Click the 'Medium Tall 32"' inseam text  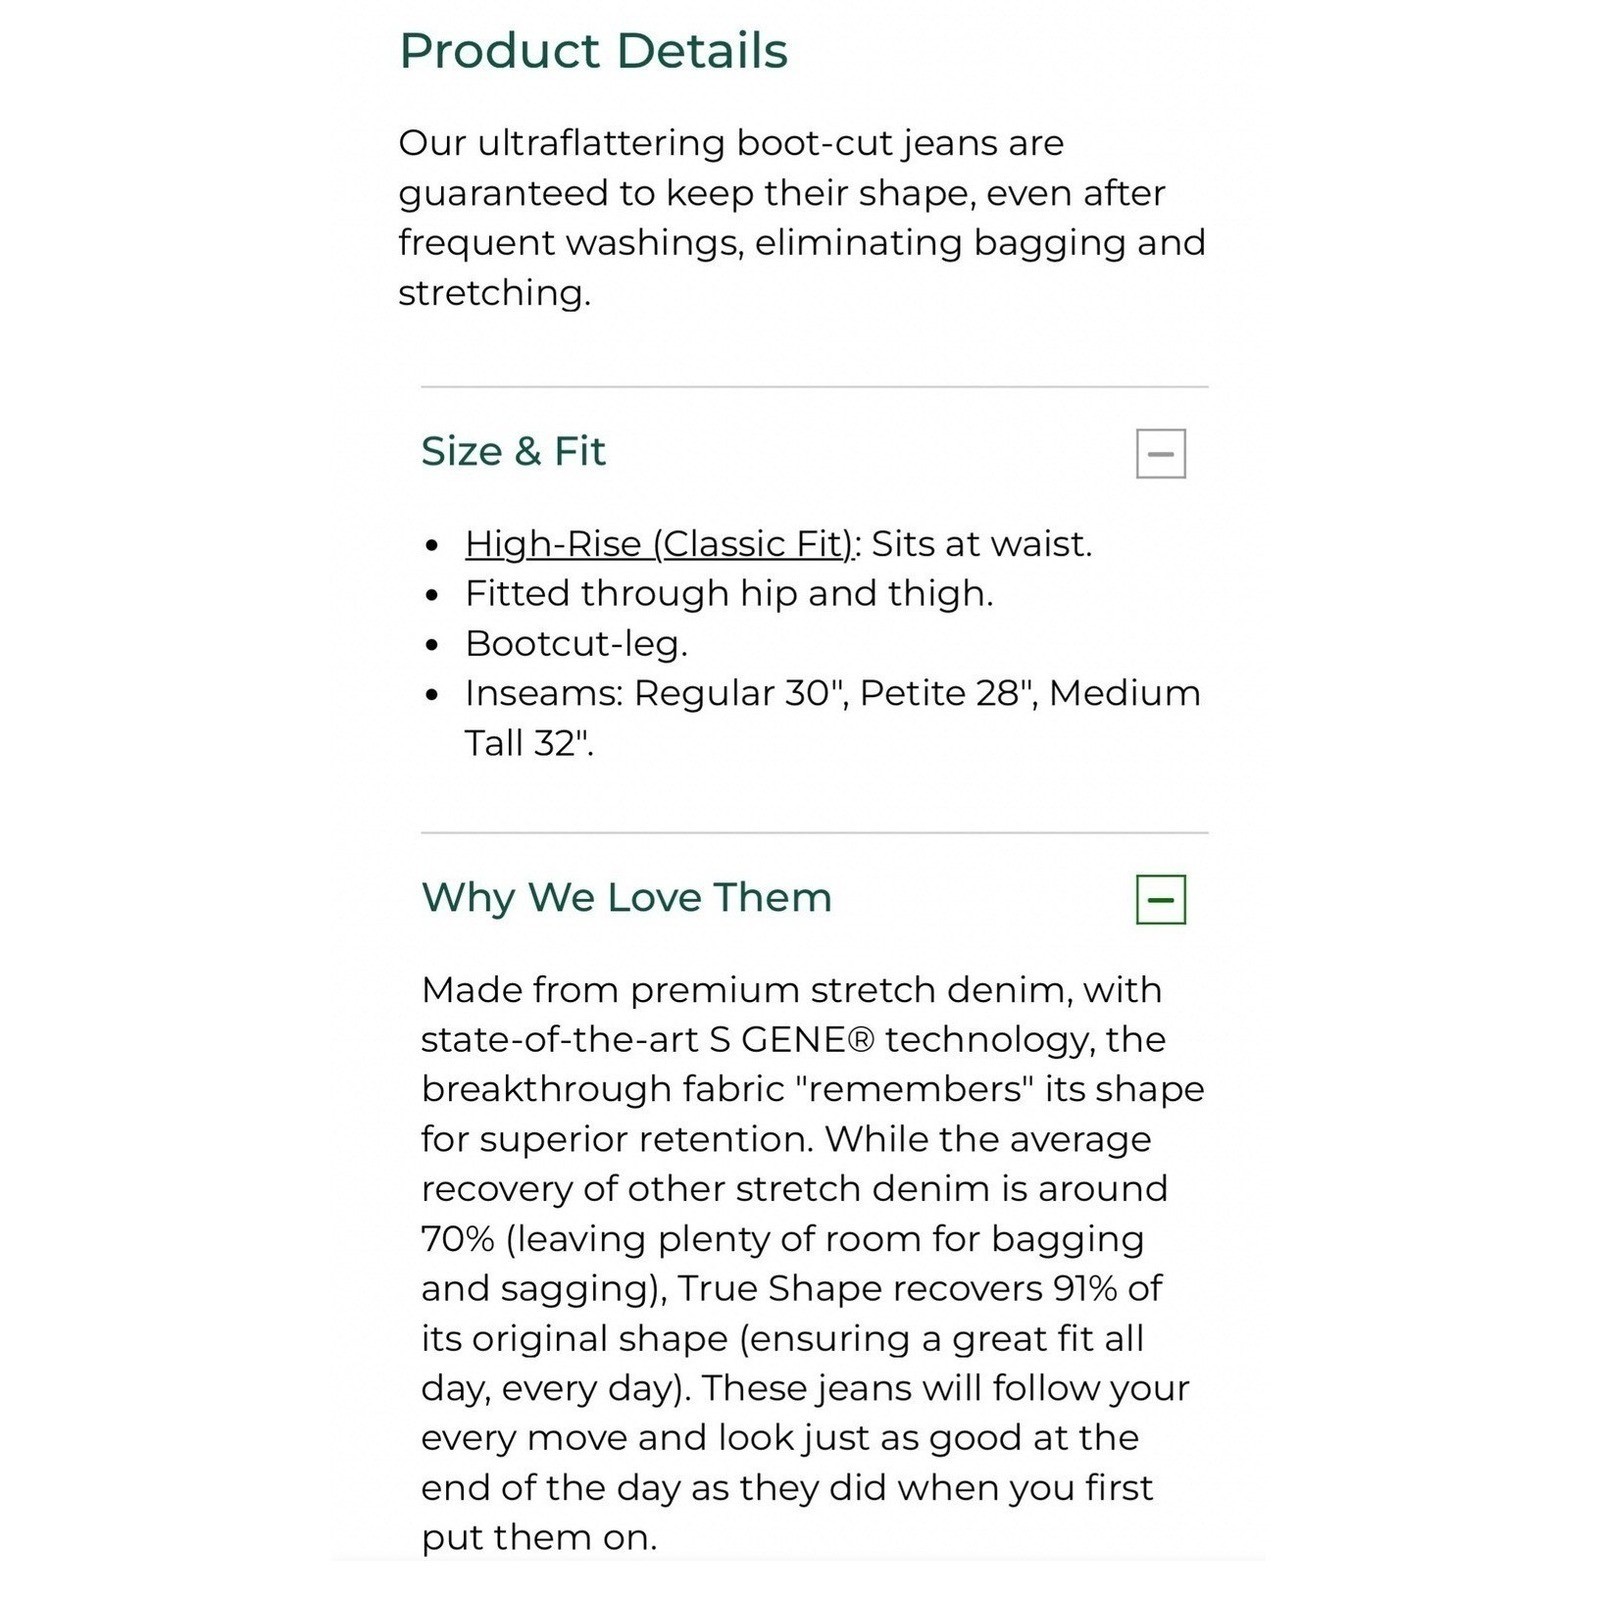(832, 717)
